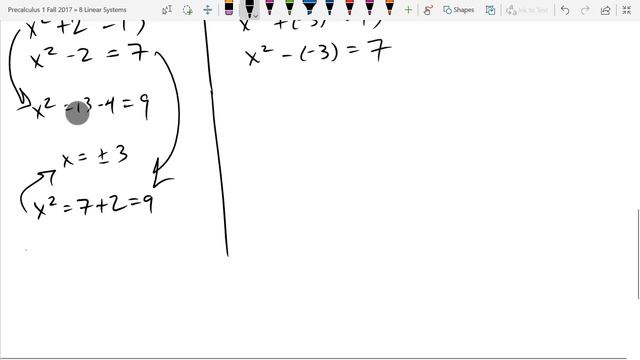Pick the purple-pink pen
The width and height of the screenshot is (640, 360).
[369, 8]
